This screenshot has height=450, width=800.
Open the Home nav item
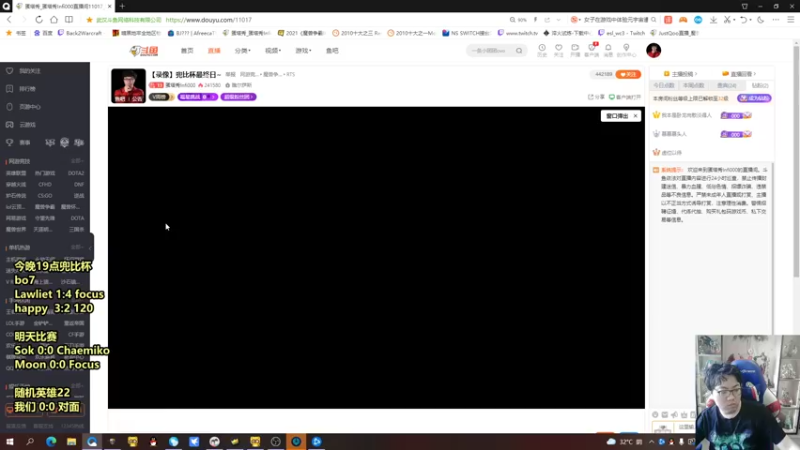pyautogui.click(x=187, y=51)
